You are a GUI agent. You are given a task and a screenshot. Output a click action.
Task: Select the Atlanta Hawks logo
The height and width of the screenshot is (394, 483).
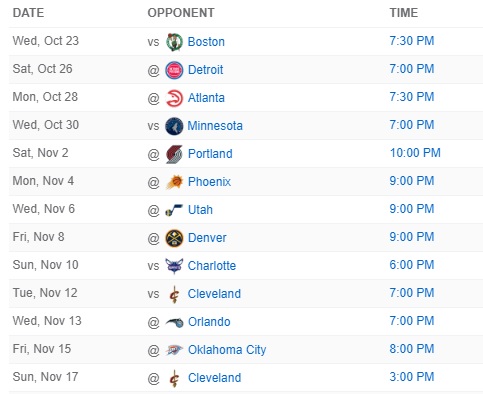click(x=174, y=98)
